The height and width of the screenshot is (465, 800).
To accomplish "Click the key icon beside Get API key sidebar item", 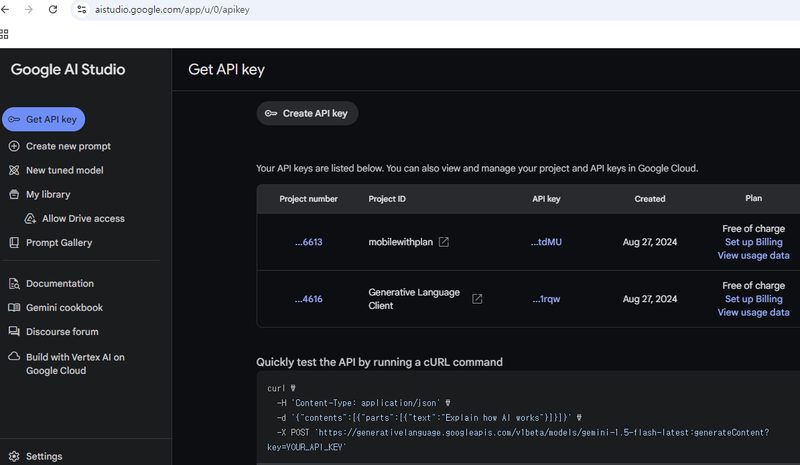I will [x=14, y=119].
